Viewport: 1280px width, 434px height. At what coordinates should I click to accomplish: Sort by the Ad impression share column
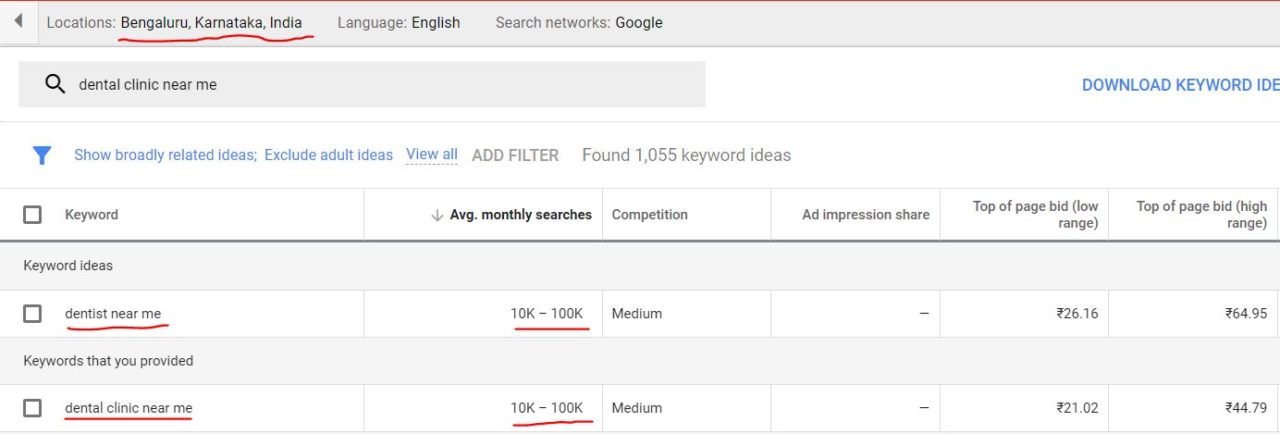(x=865, y=214)
